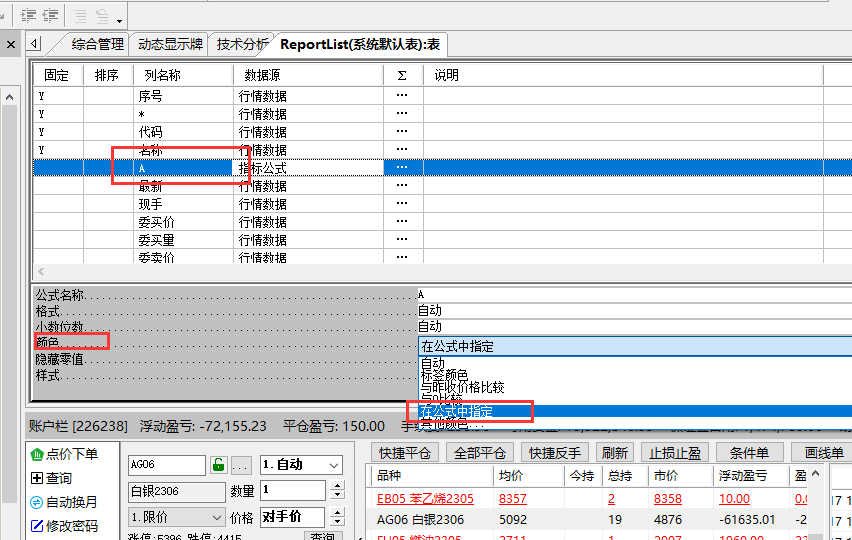
Task: Select the 最新 column name cell
Action: coord(183,186)
